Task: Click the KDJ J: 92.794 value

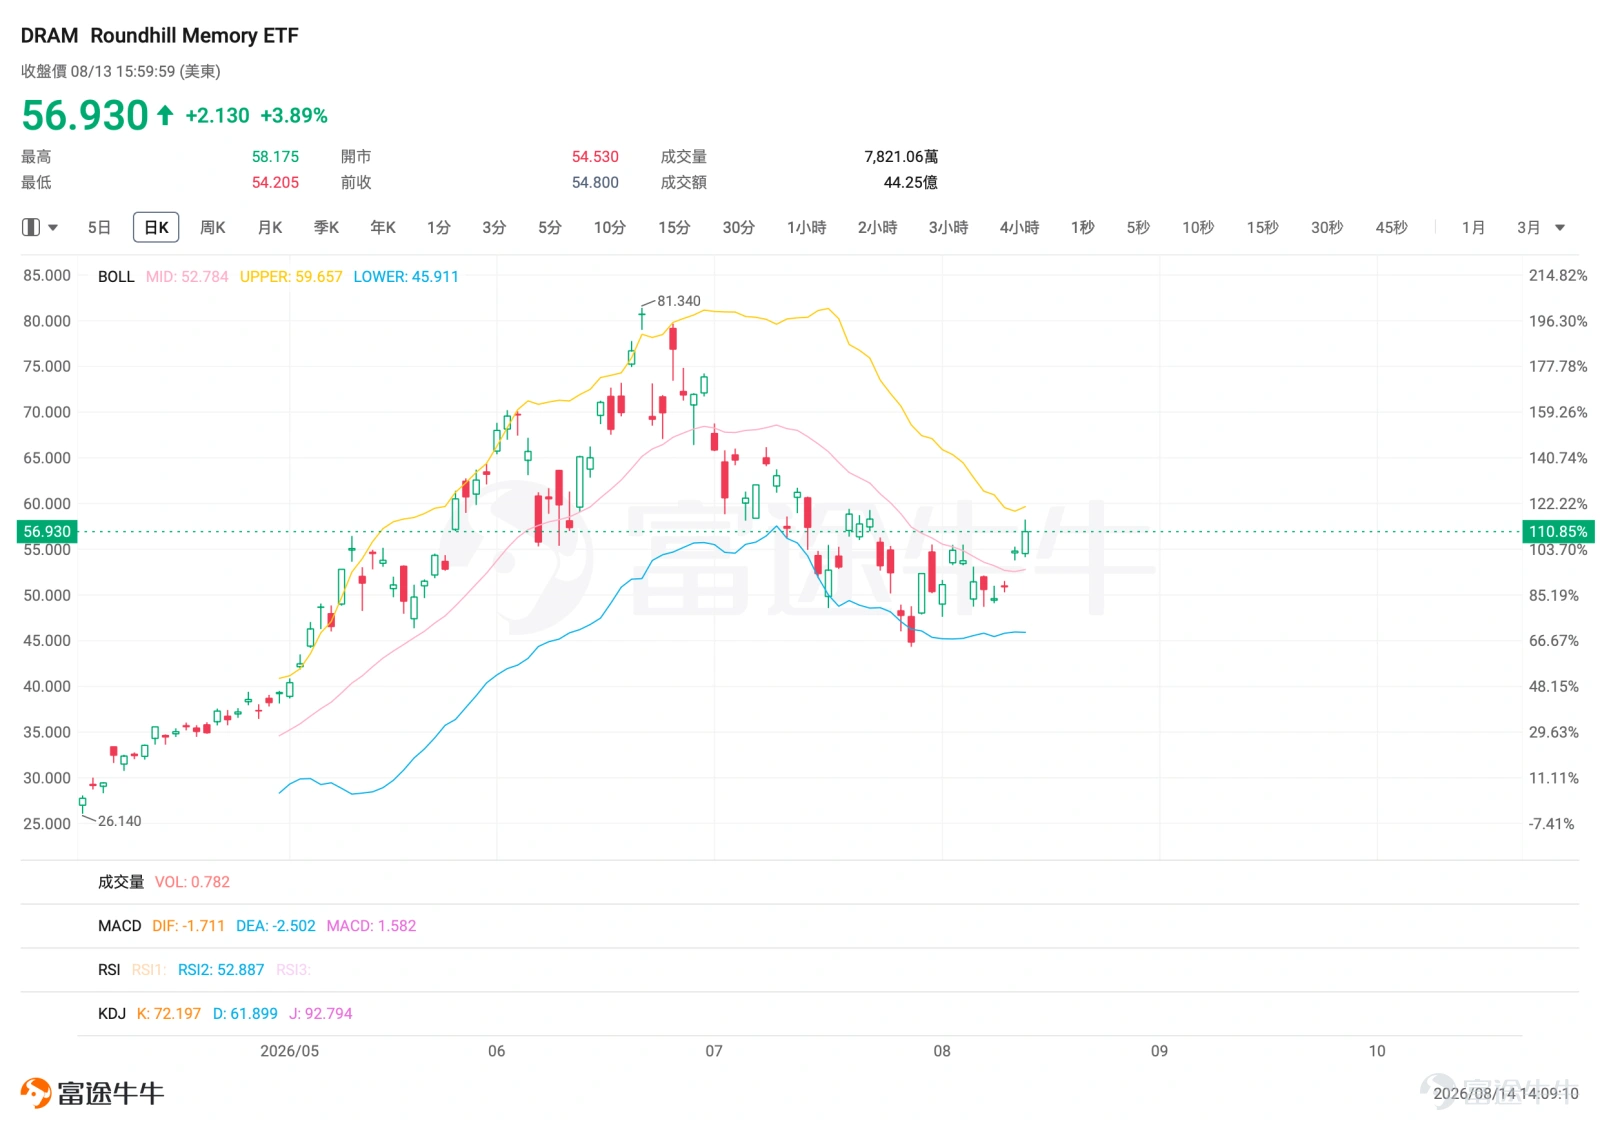Action: [321, 1014]
